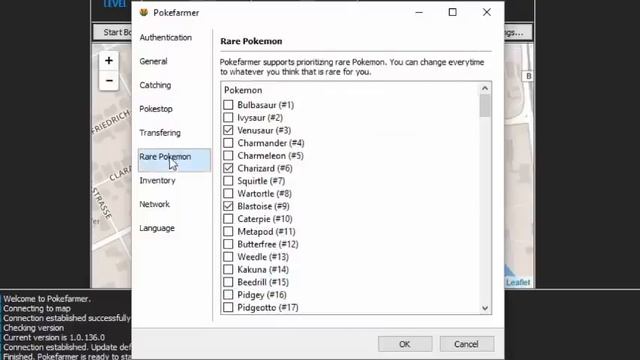Click the Start Bot button behind dialog
640x360 pixels.
[113, 32]
